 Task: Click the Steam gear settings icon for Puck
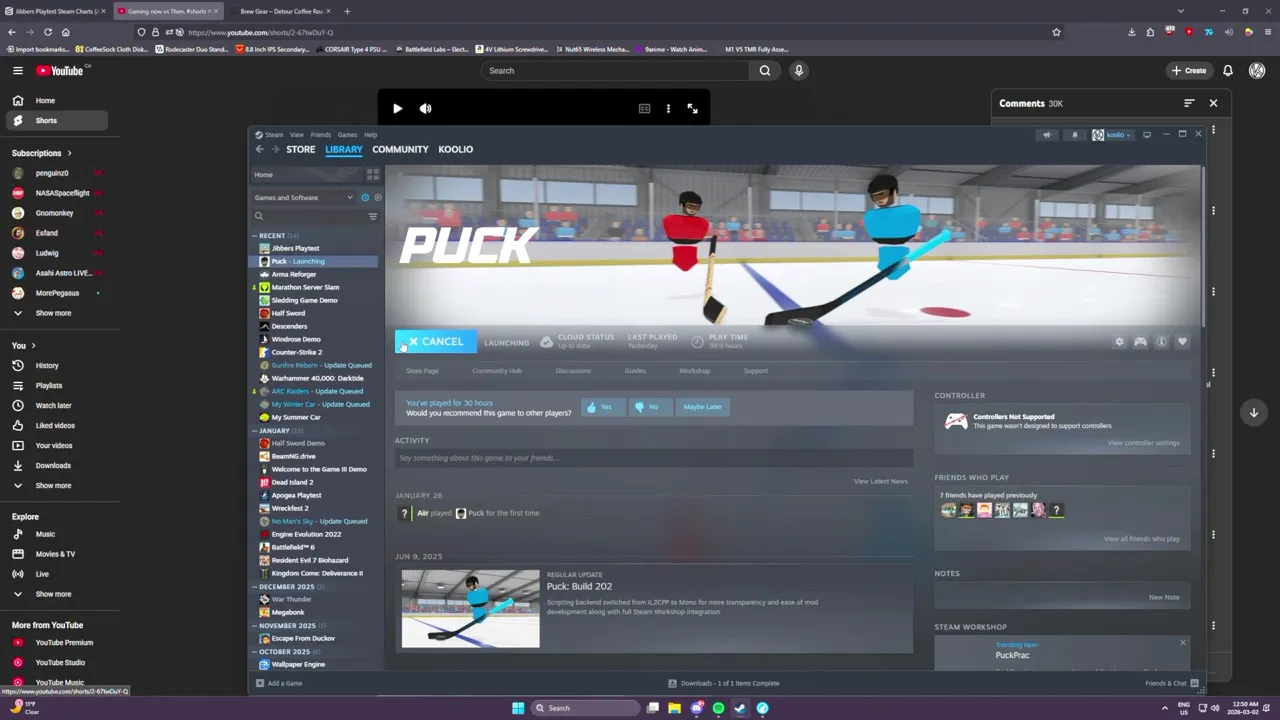point(1119,342)
